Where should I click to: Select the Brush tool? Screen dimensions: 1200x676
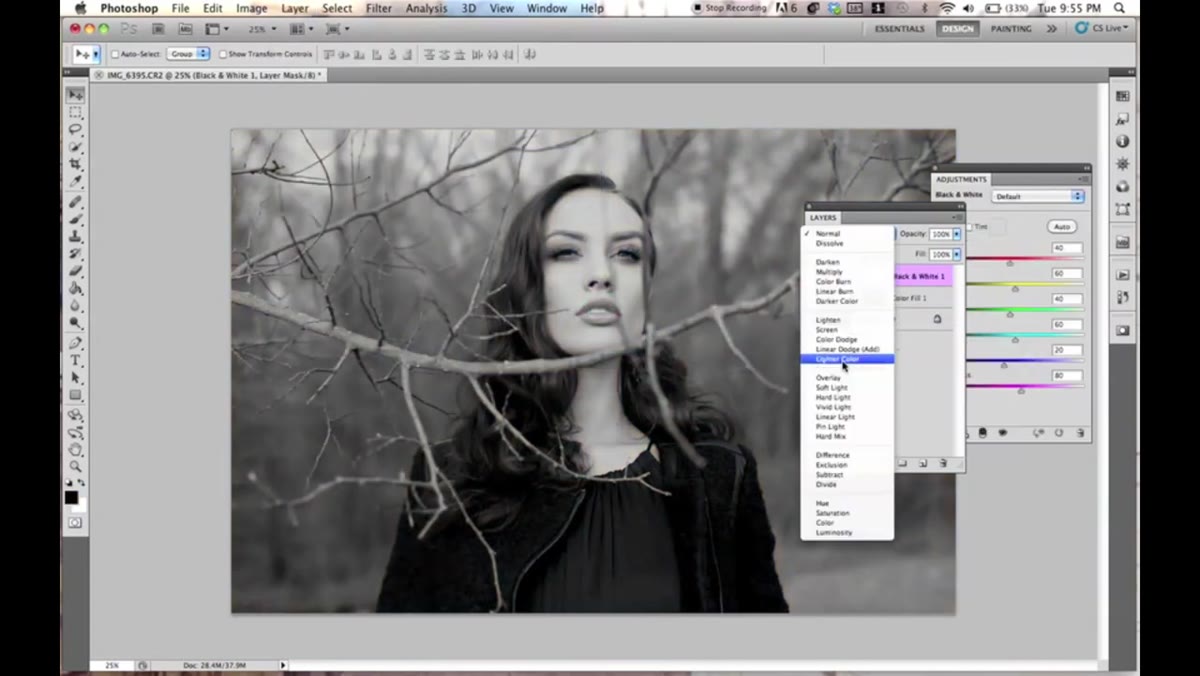click(76, 219)
